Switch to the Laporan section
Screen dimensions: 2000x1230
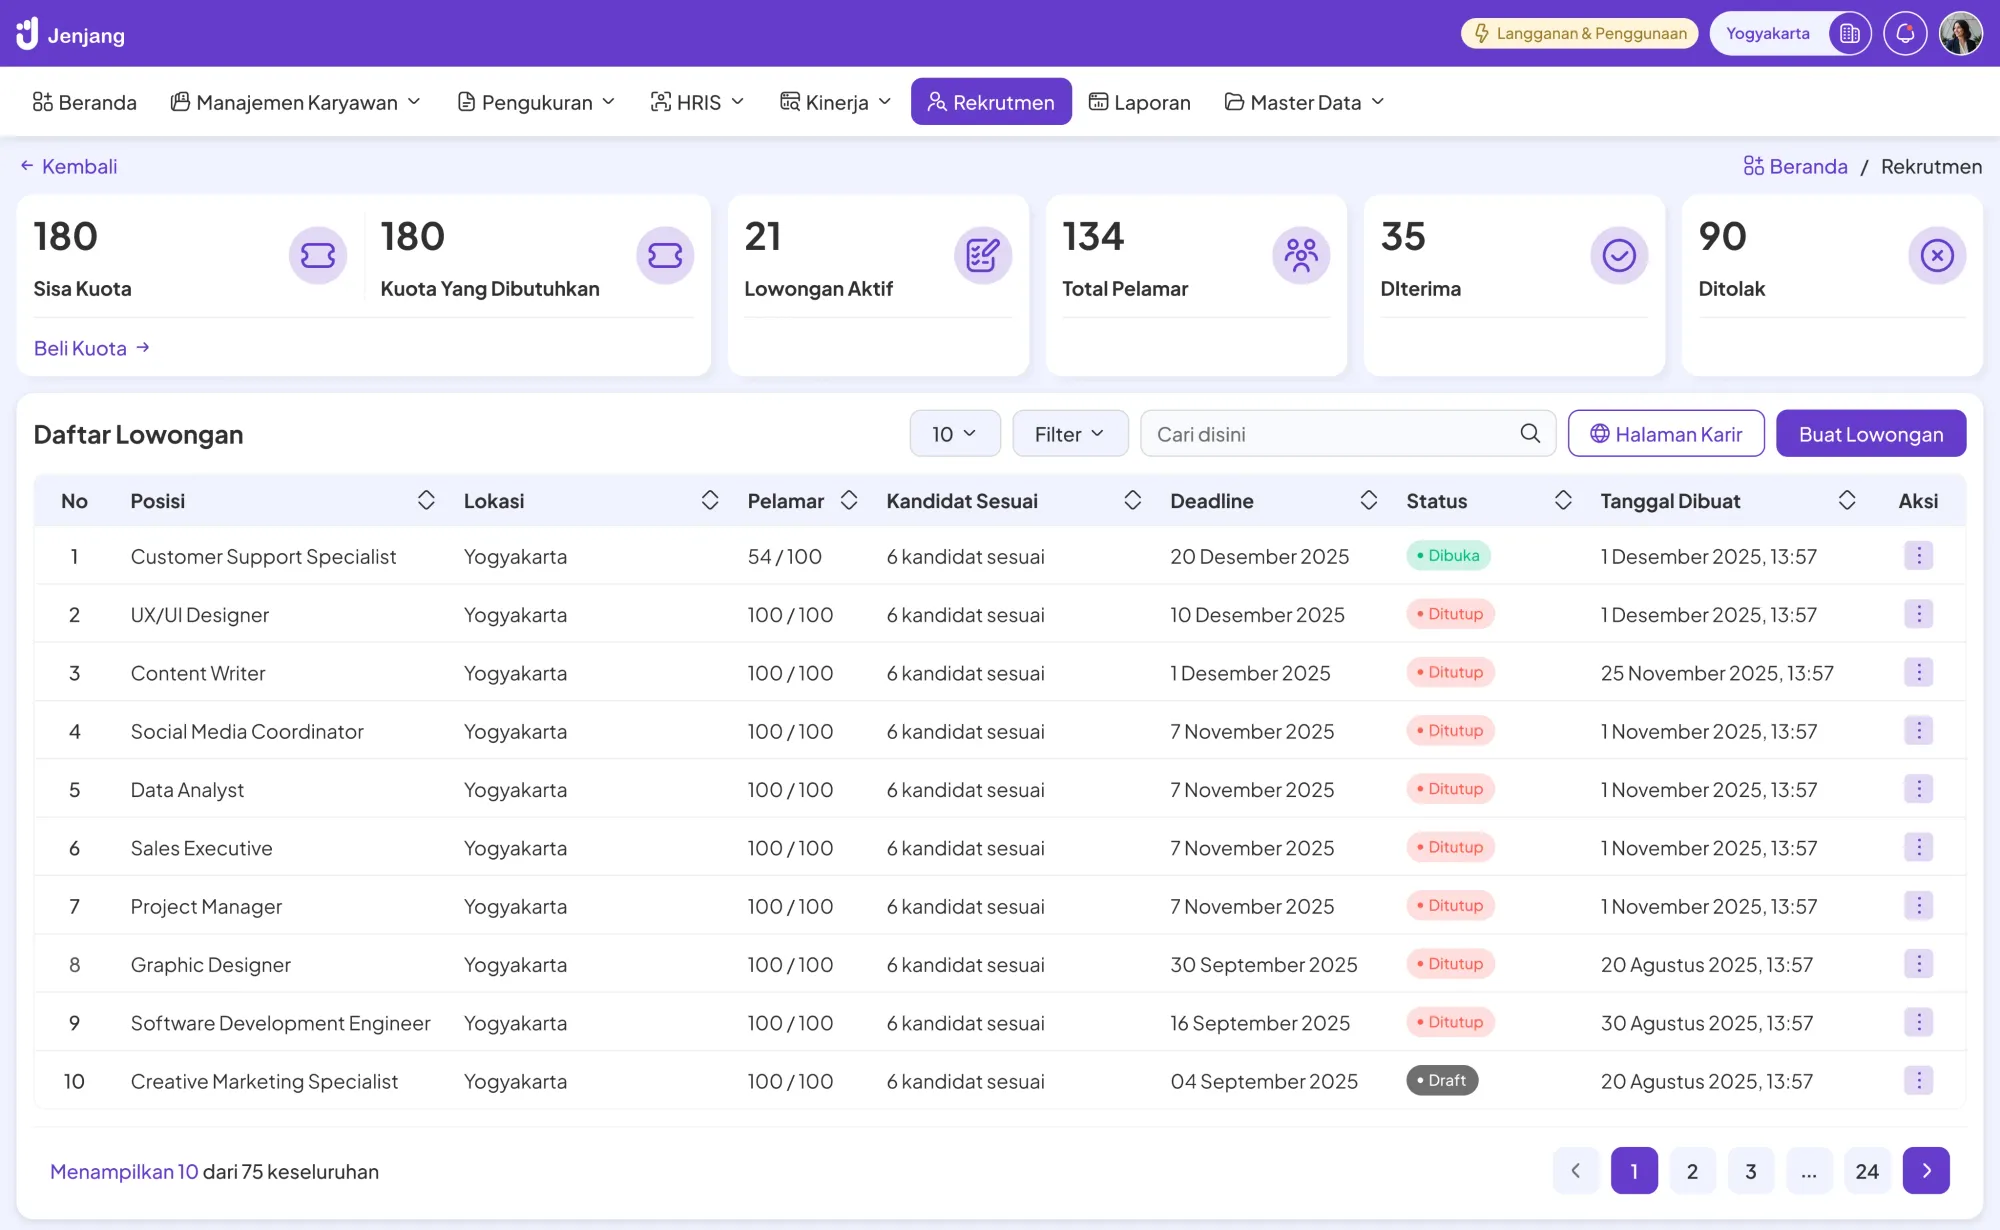(x=1140, y=101)
